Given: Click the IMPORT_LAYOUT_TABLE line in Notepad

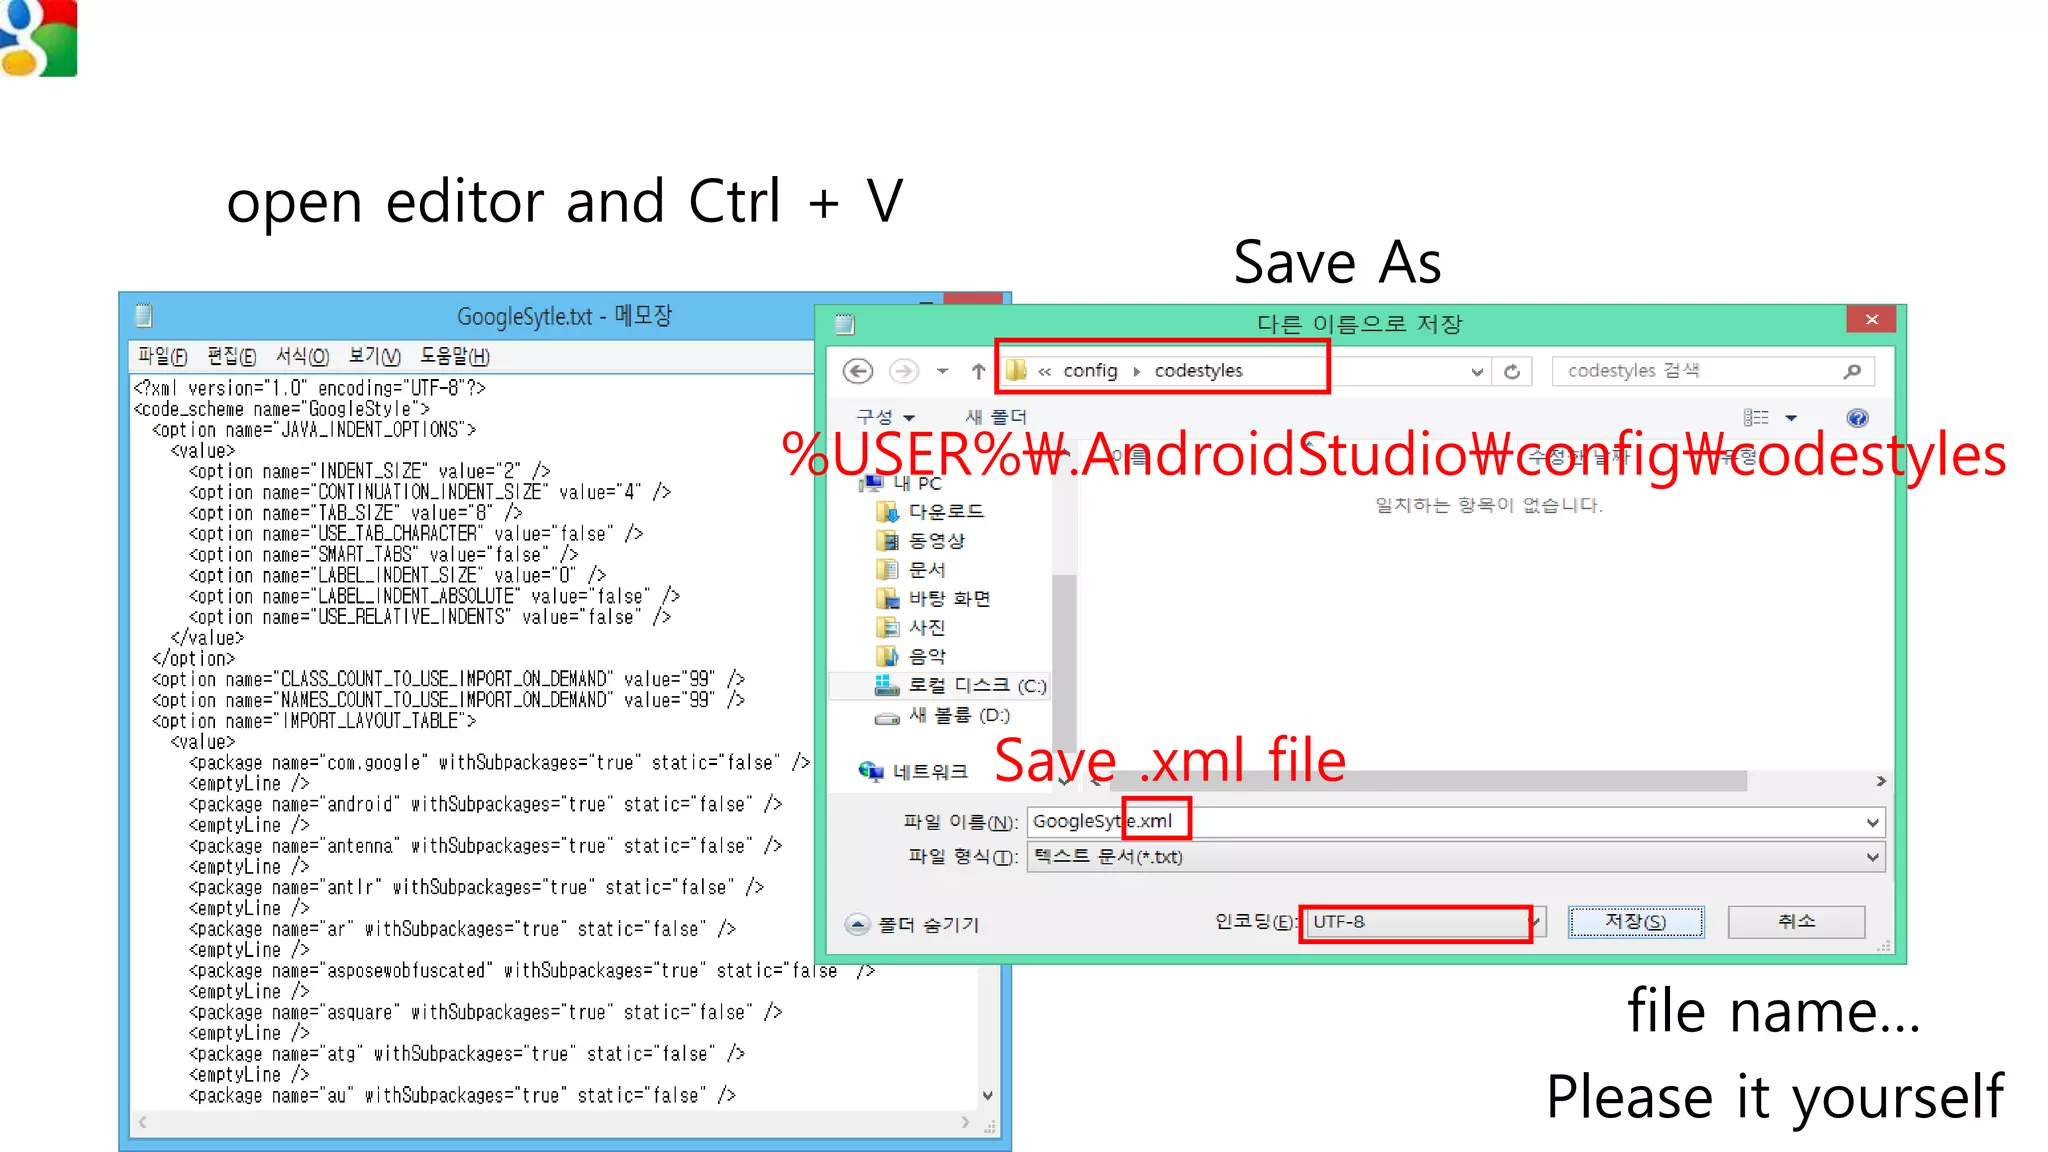Looking at the screenshot, I should tap(314, 721).
